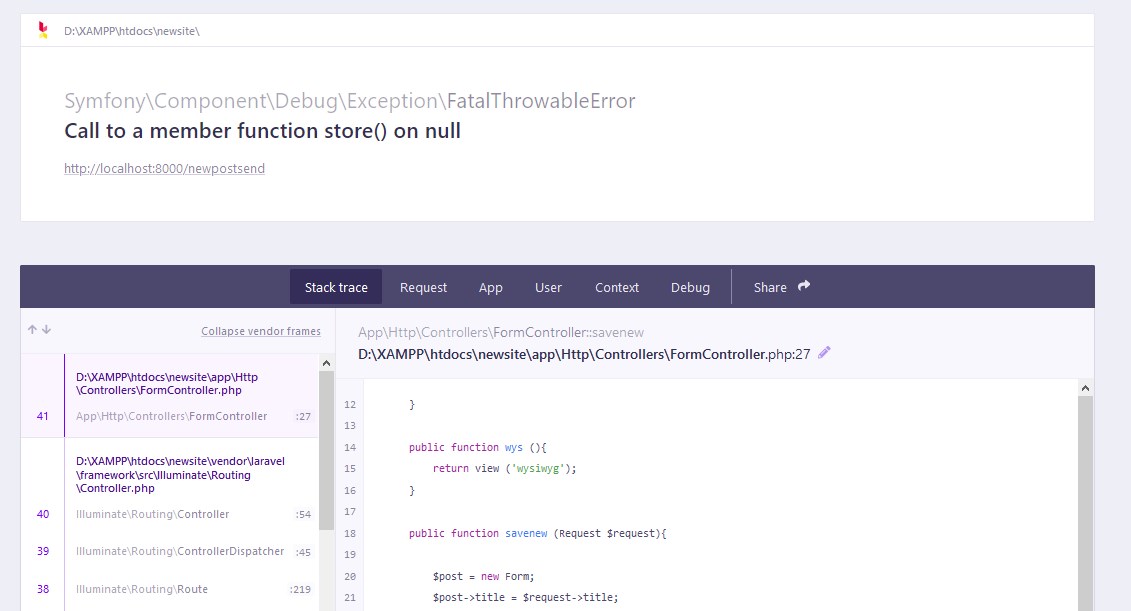The width and height of the screenshot is (1131, 611).
Task: Select frame 38 Illuminate Routing Route
Action: click(170, 589)
